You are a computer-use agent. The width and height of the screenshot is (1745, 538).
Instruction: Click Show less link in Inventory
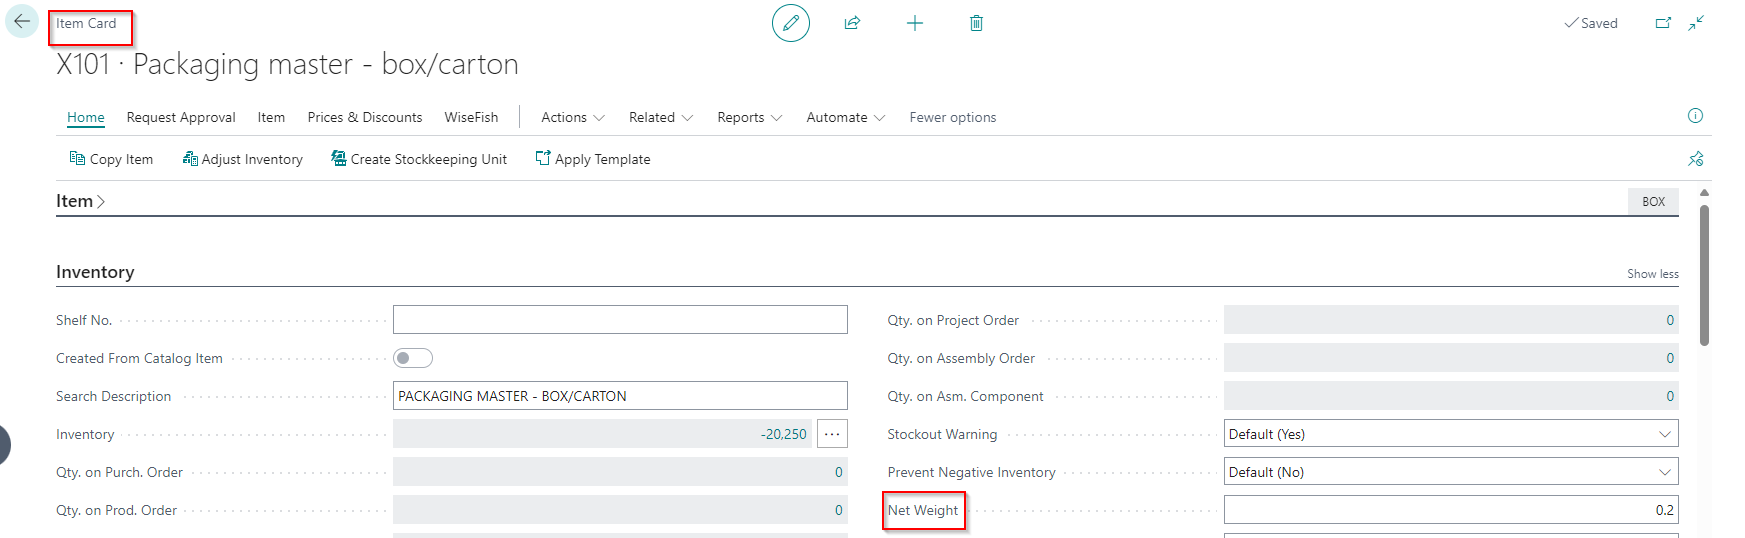(x=1652, y=274)
